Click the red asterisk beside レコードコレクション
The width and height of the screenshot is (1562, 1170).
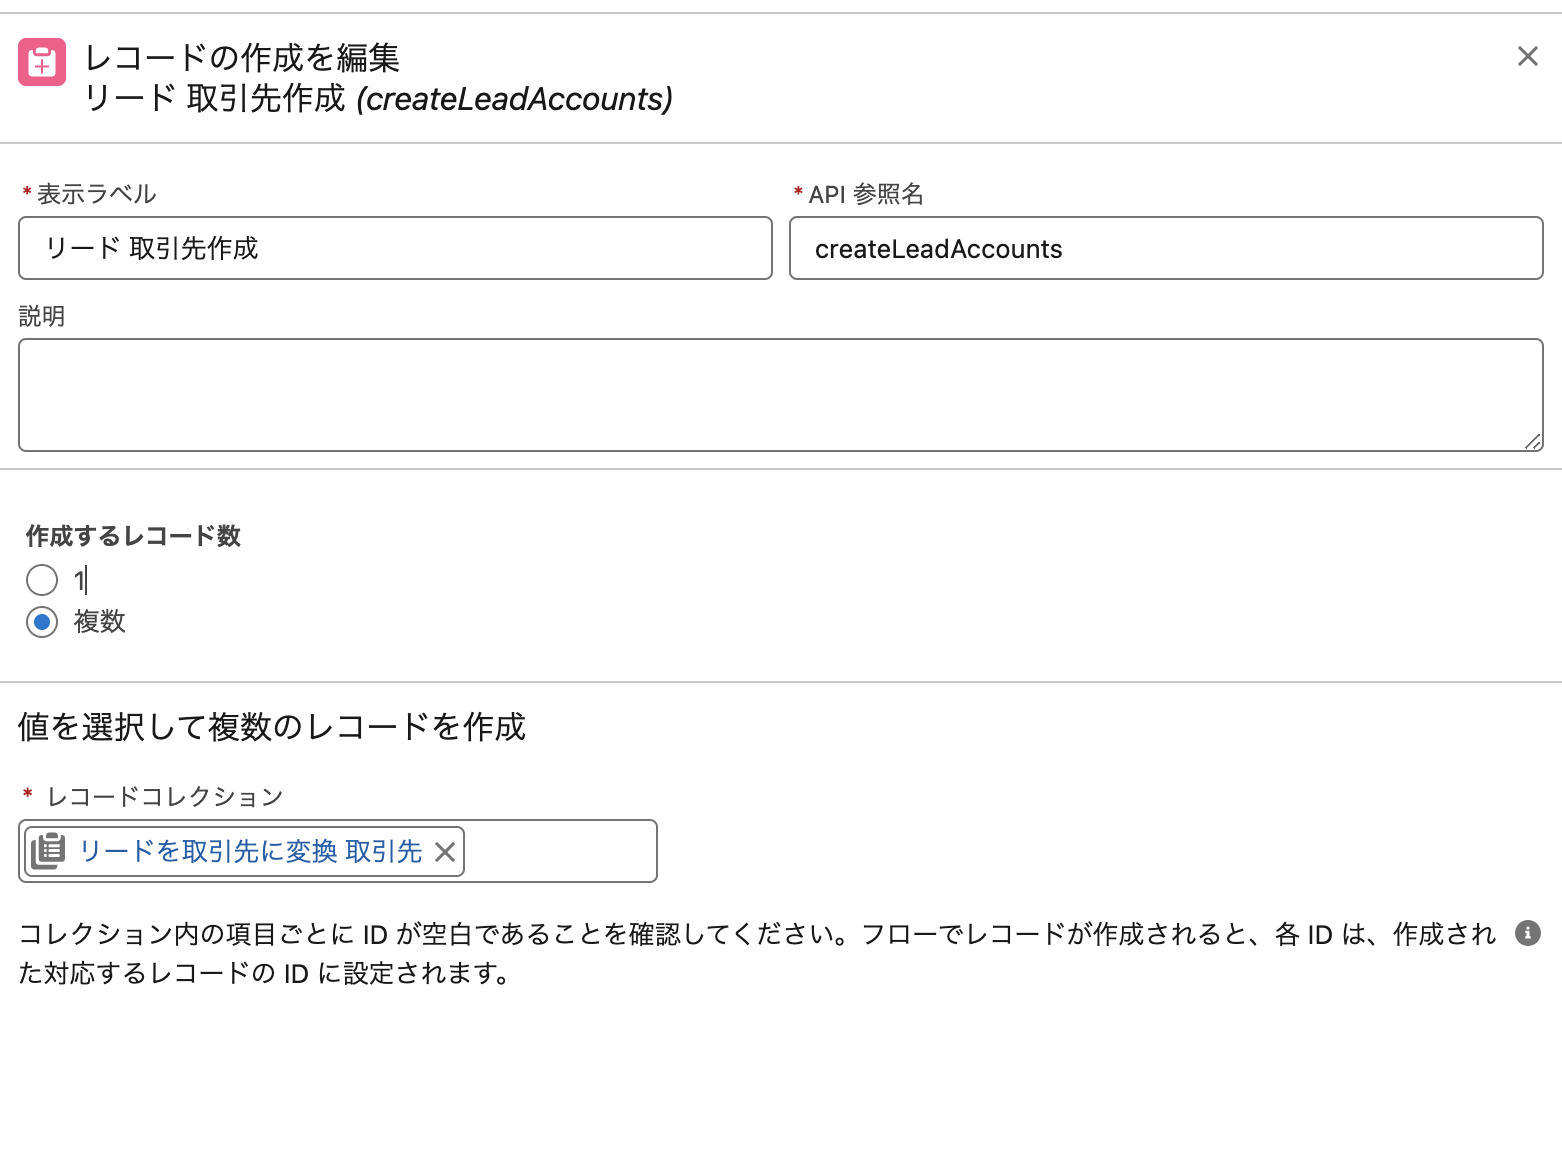27,795
